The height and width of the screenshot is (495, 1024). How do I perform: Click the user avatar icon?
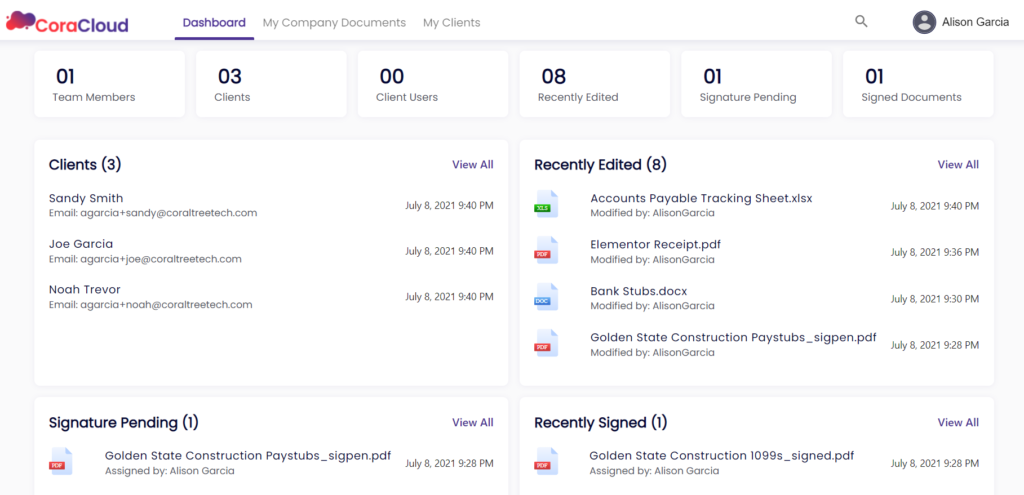(x=924, y=22)
